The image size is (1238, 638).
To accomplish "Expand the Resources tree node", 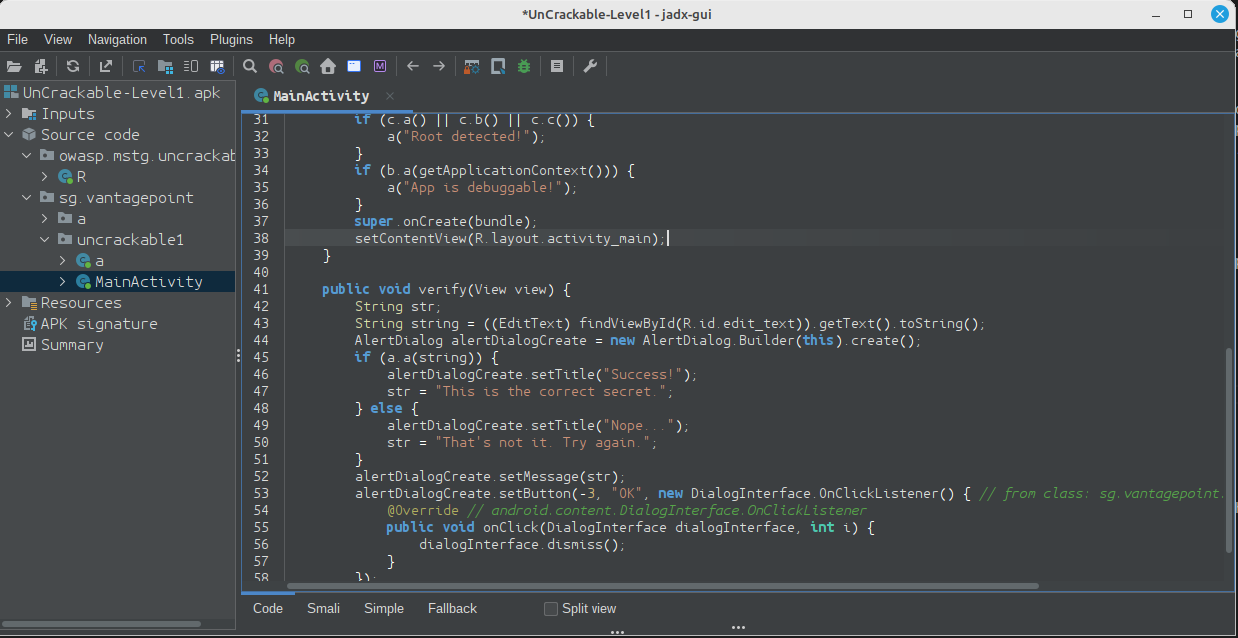I will 9,303.
